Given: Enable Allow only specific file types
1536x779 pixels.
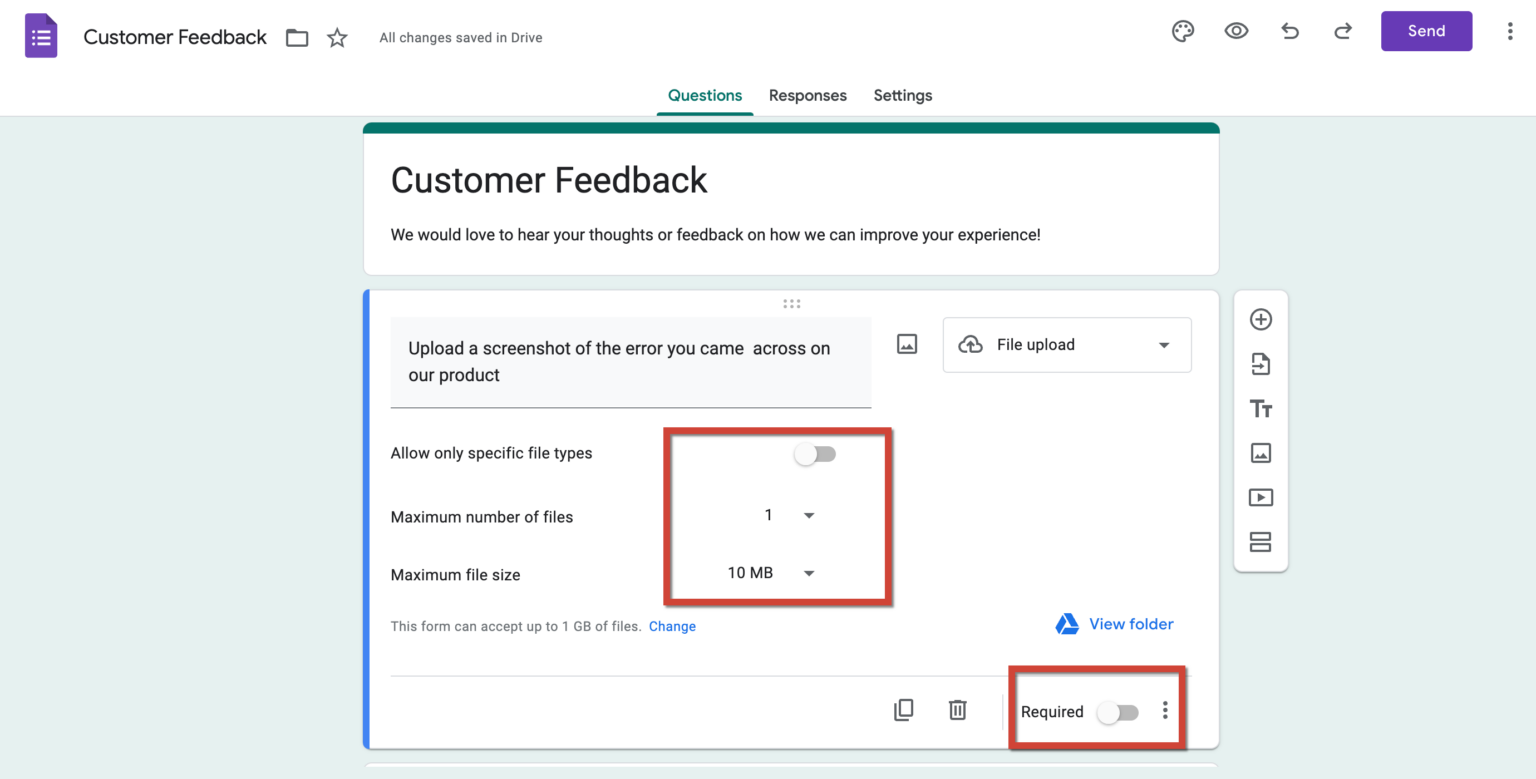Looking at the screenshot, I should click(815, 453).
